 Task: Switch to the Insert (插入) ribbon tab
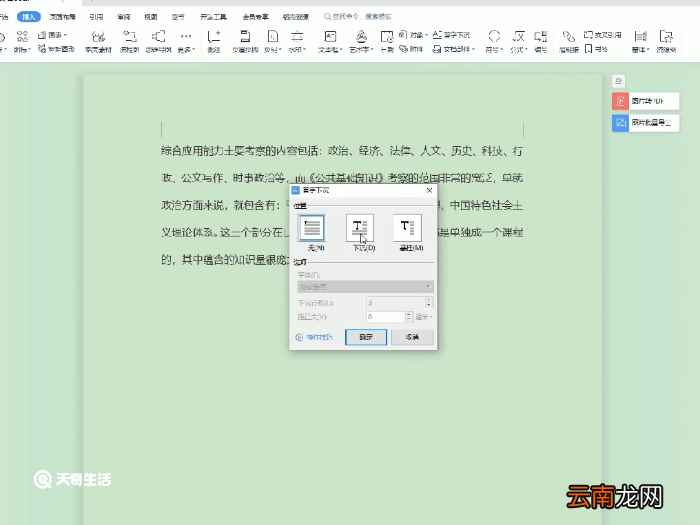tap(29, 17)
